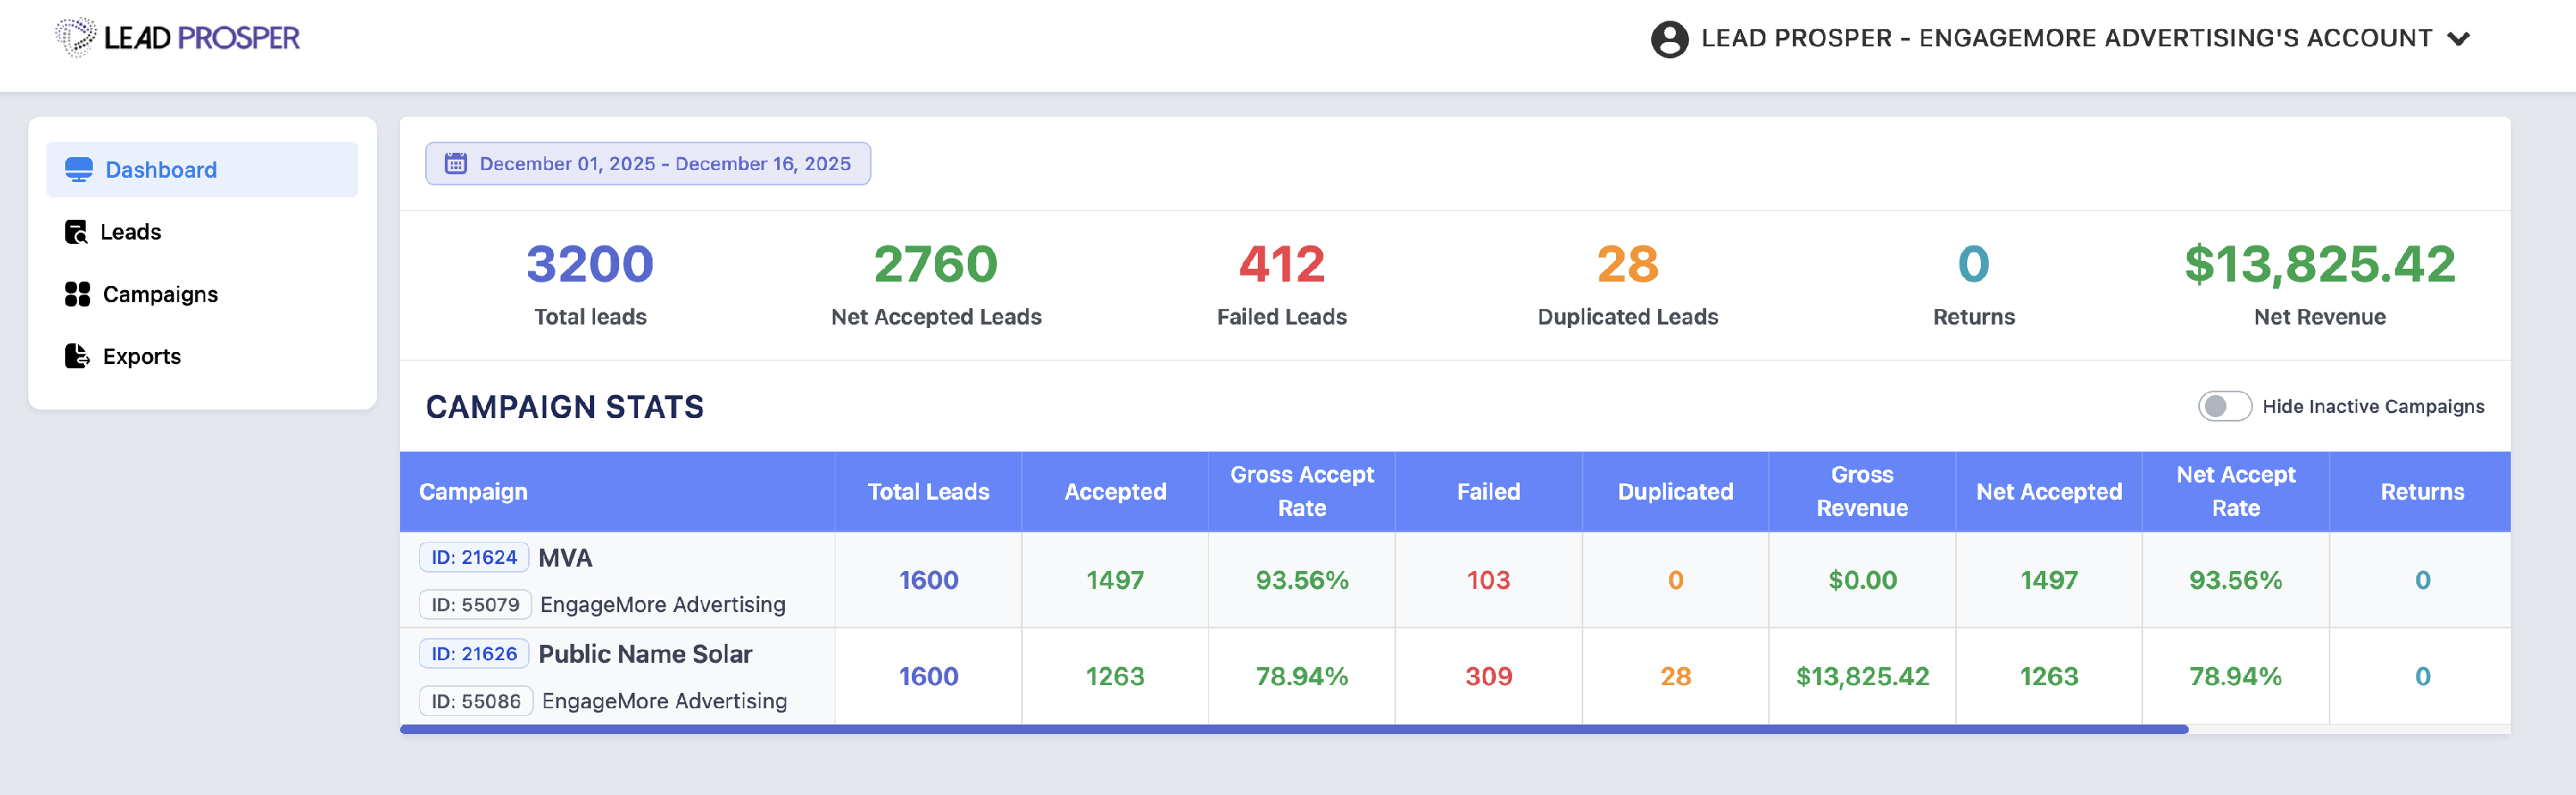Toggle Hide Inactive Campaigns switch
Screen dimensions: 2576x795
click(x=2224, y=406)
